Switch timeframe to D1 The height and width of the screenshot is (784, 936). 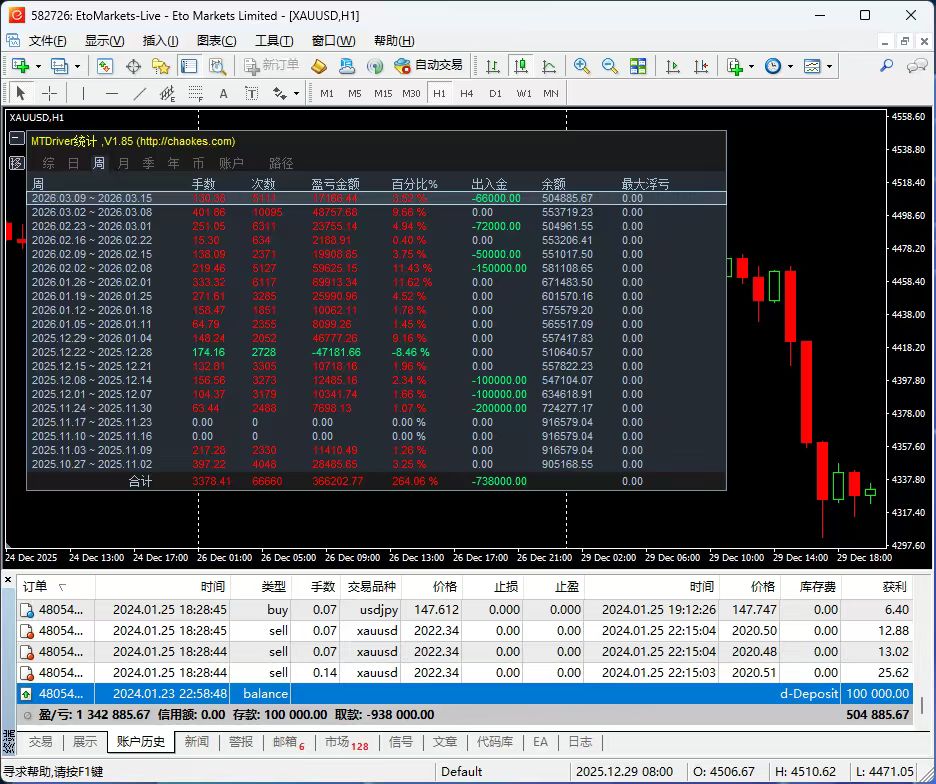tap(495, 93)
